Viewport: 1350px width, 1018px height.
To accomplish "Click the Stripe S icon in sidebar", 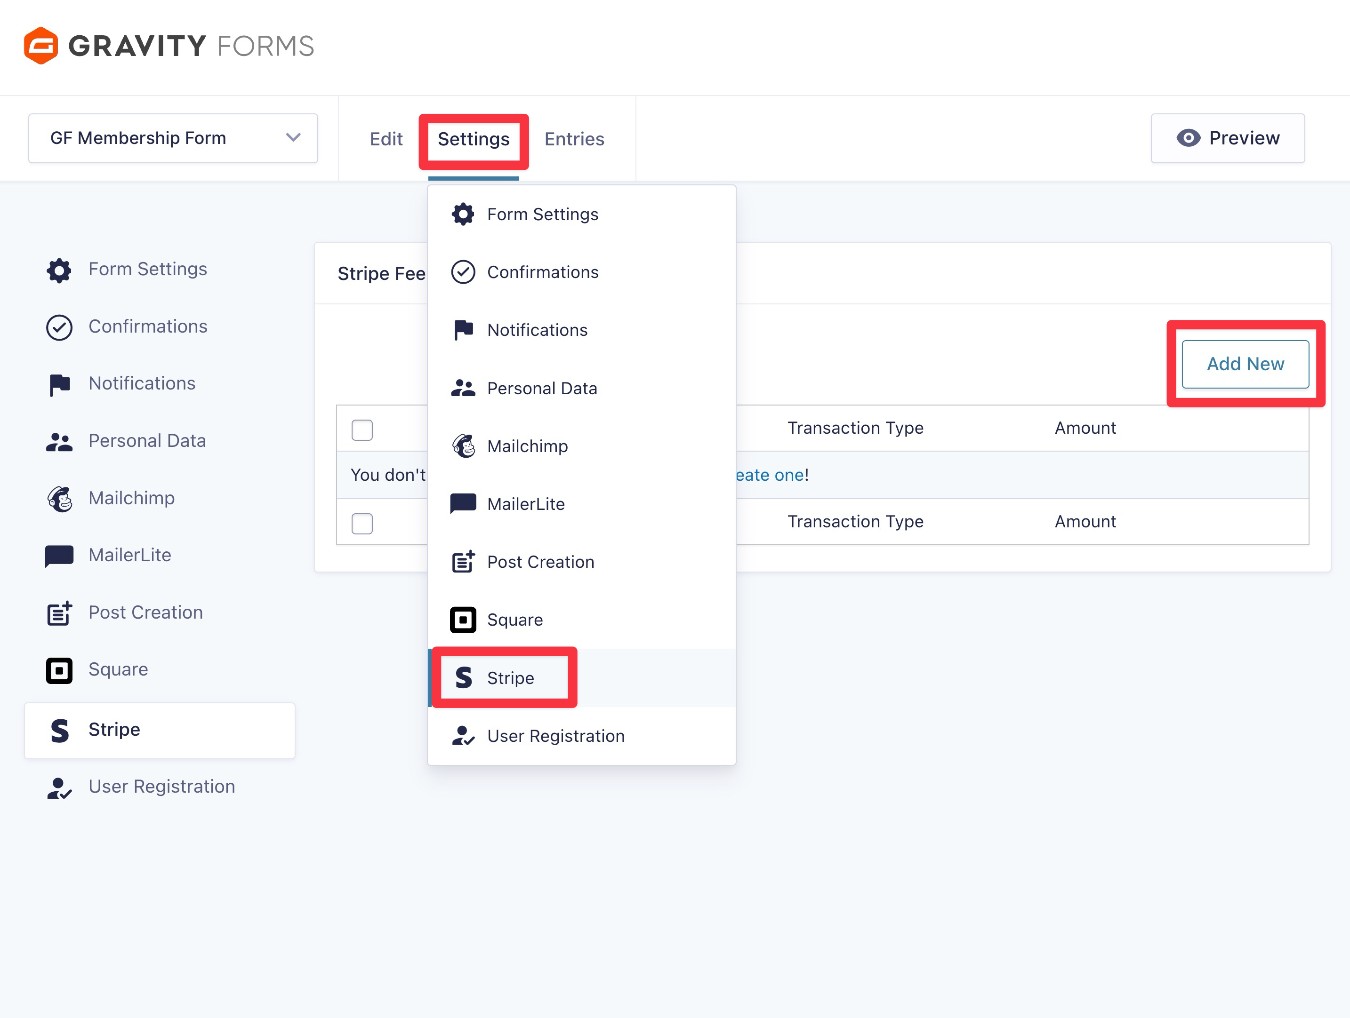I will (59, 730).
